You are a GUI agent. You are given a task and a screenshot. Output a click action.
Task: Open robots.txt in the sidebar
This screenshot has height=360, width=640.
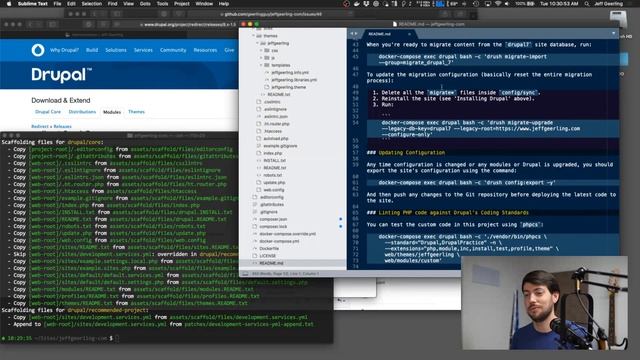[272, 176]
